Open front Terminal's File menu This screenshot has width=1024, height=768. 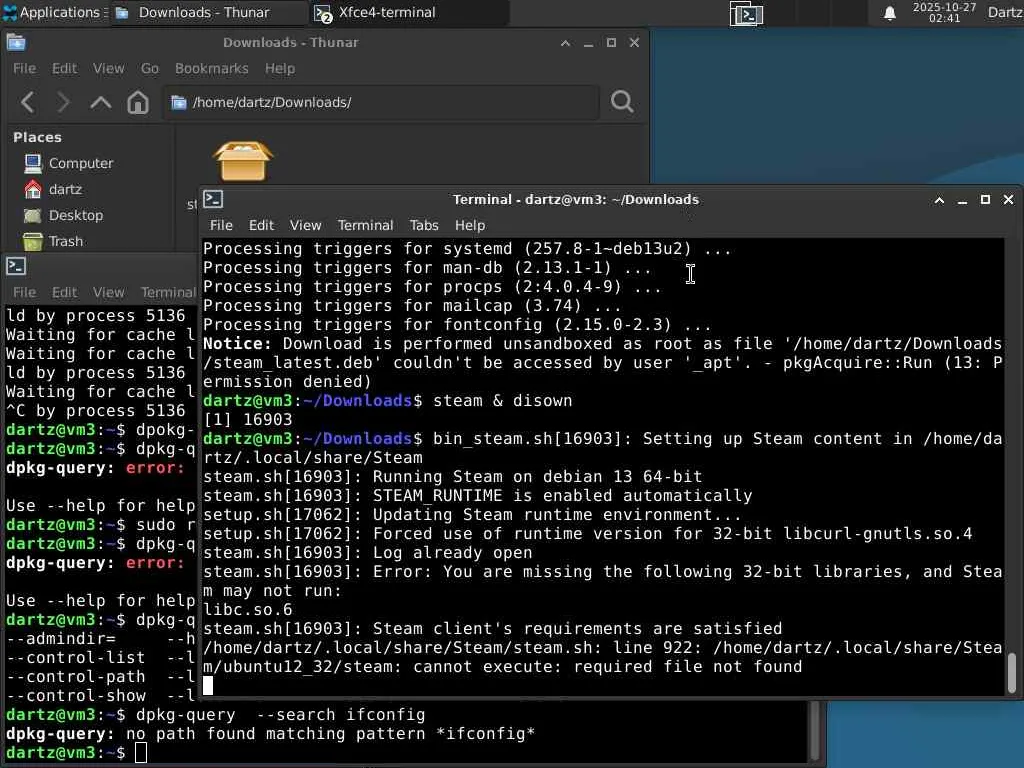point(221,225)
